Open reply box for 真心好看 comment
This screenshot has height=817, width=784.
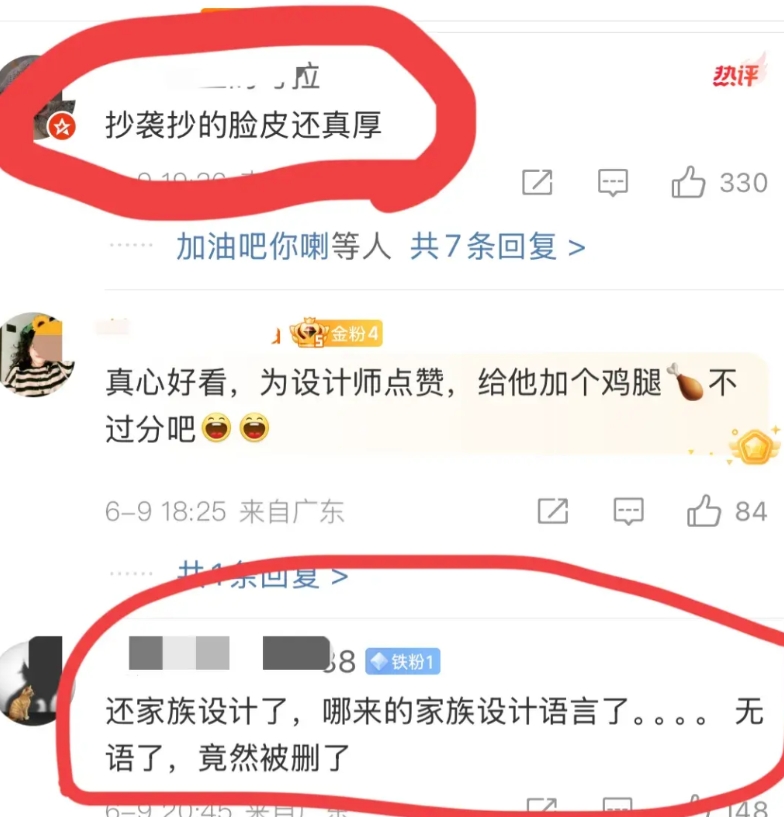click(x=628, y=511)
